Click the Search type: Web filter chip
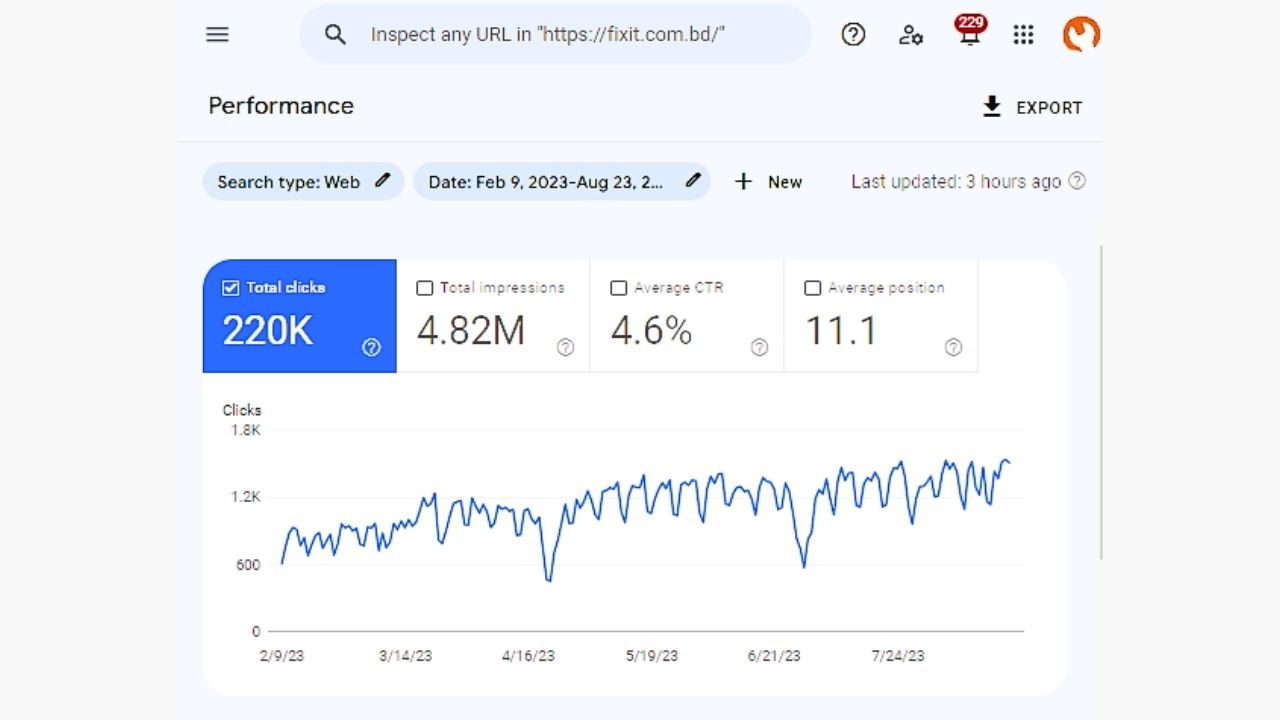 tap(303, 181)
